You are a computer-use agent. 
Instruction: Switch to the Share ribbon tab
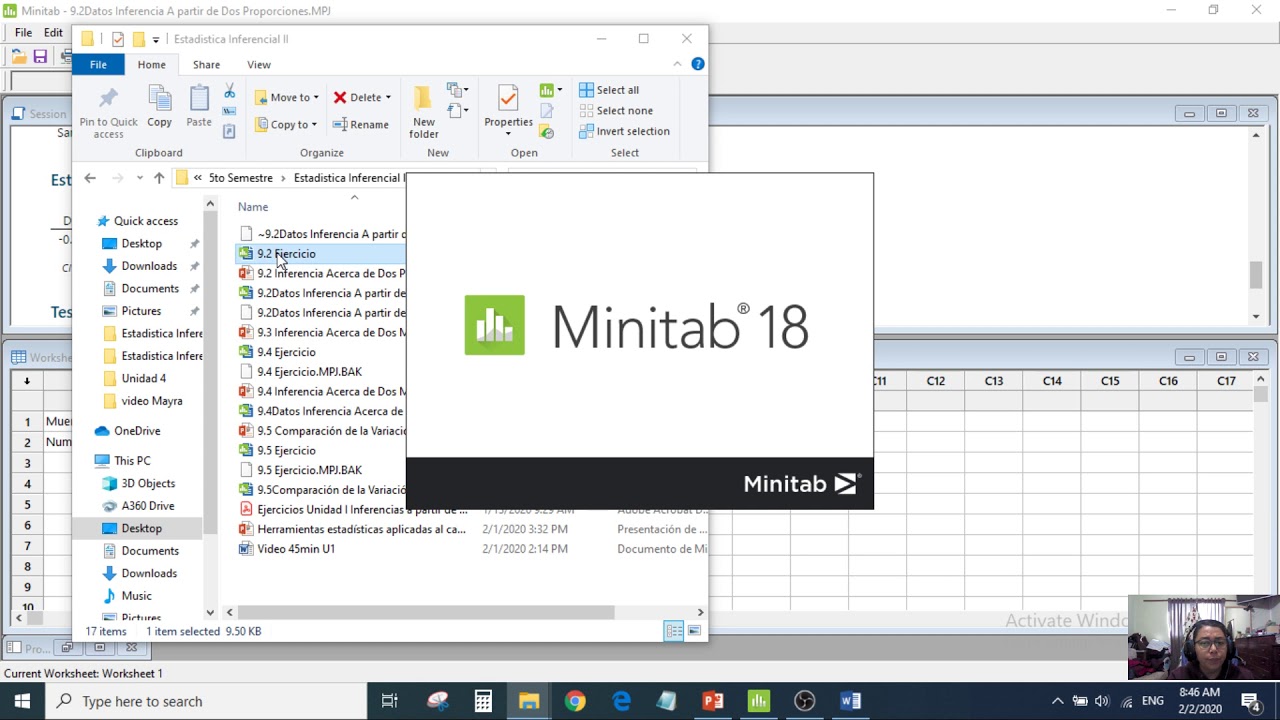[x=206, y=65]
